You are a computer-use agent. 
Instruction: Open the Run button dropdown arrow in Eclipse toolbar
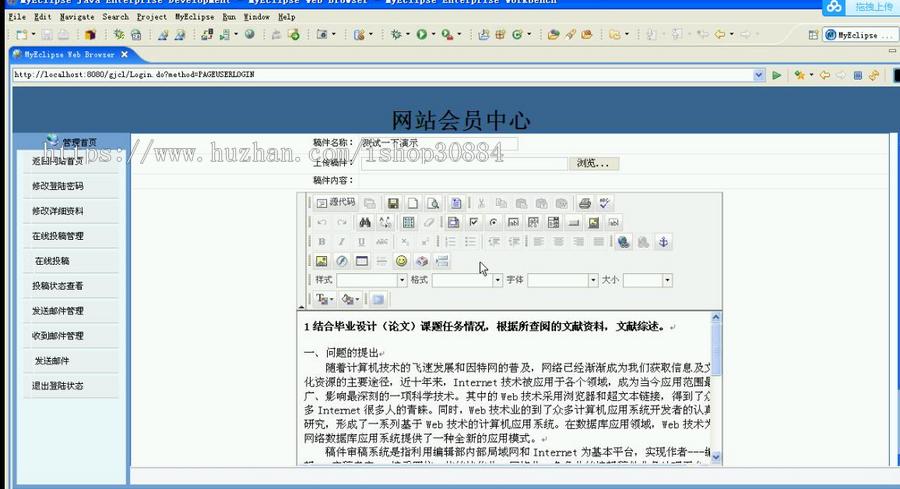pyautogui.click(x=433, y=35)
